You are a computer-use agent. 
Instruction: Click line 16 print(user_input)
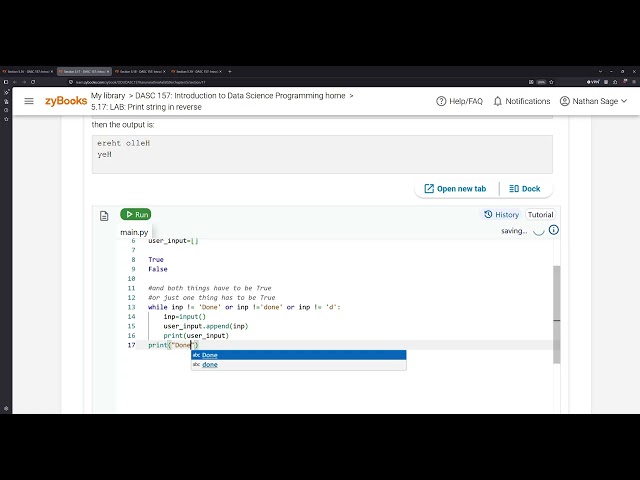tap(196, 336)
